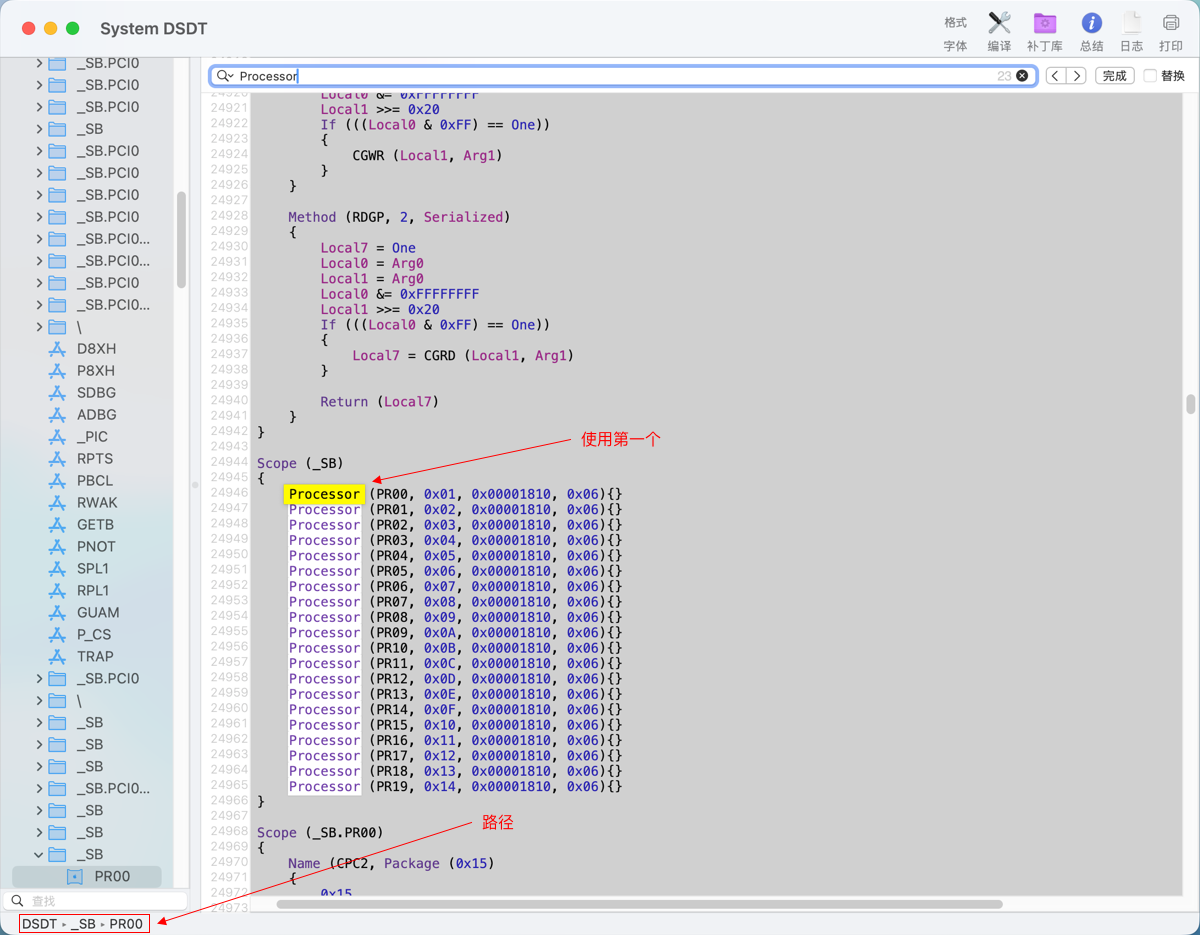Click the 完成 done button
The image size is (1200, 935).
pos(1114,76)
